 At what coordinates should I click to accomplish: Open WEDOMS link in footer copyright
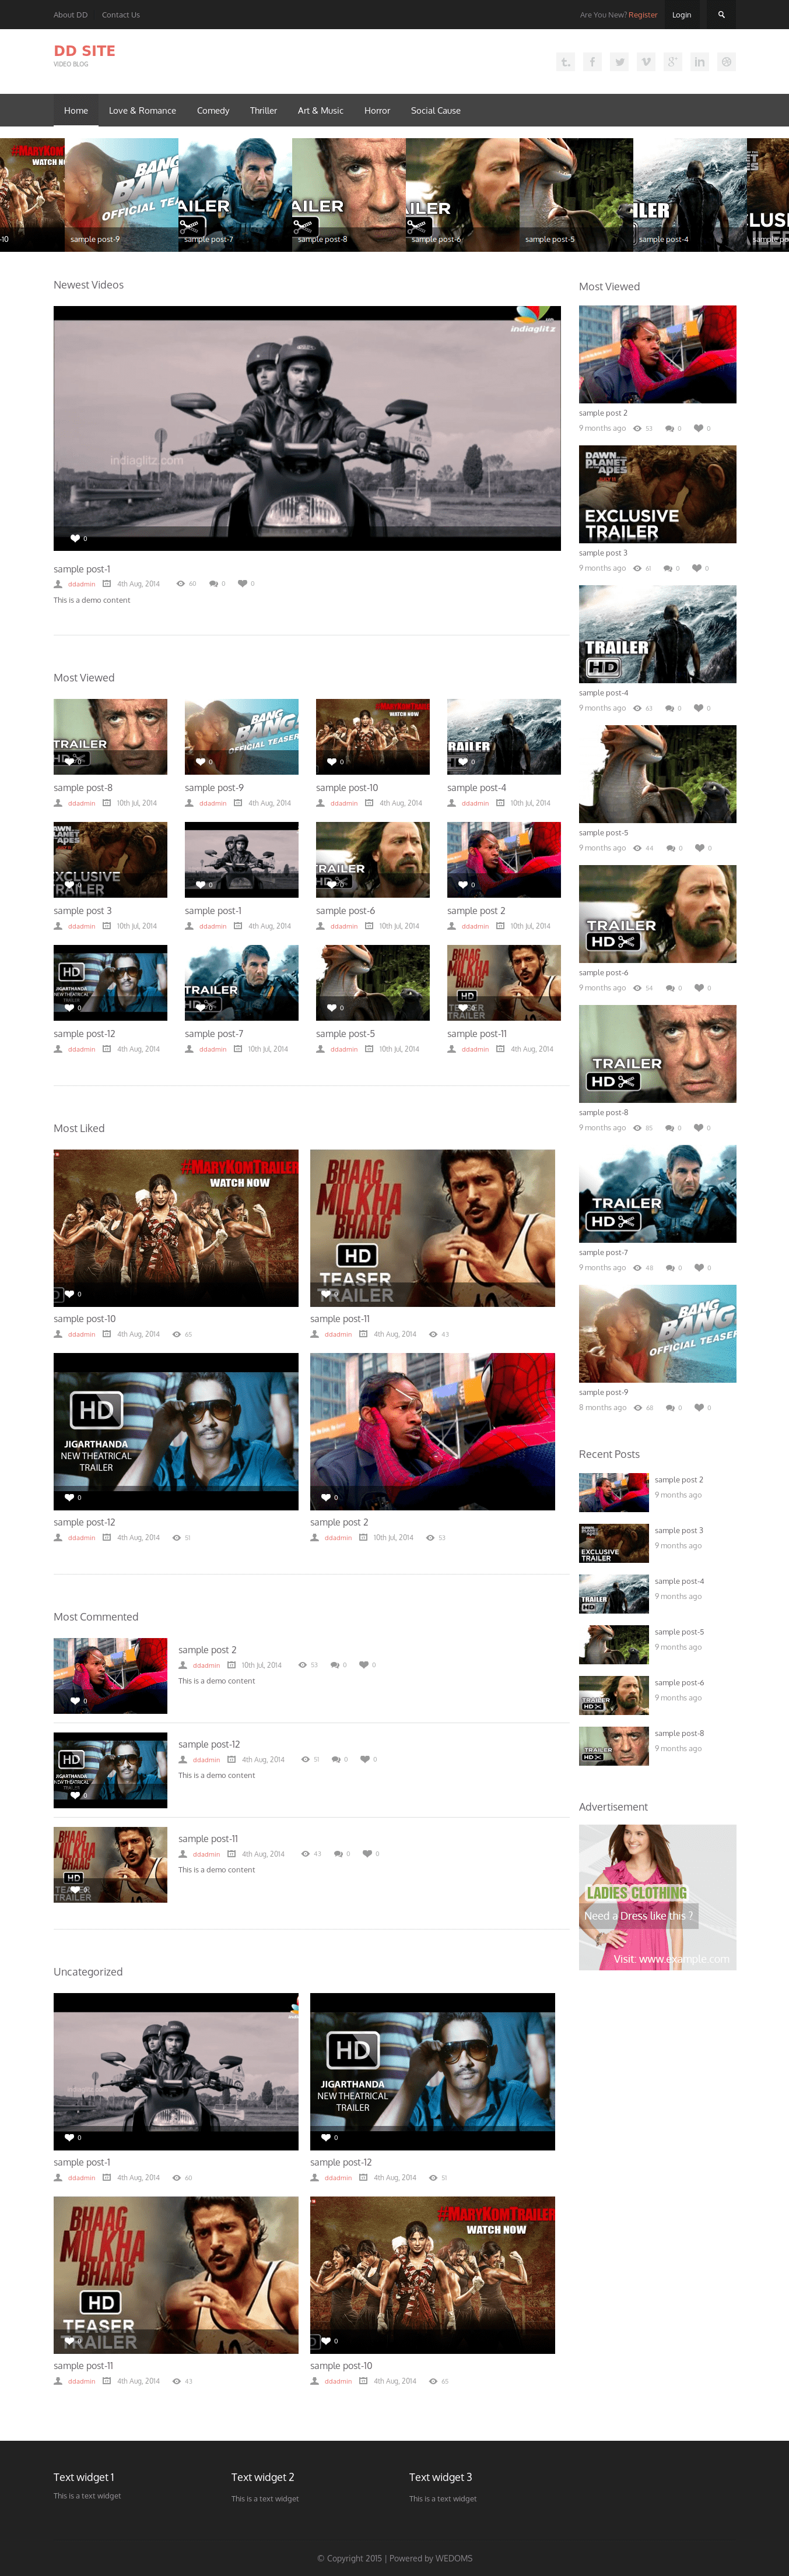(454, 2558)
